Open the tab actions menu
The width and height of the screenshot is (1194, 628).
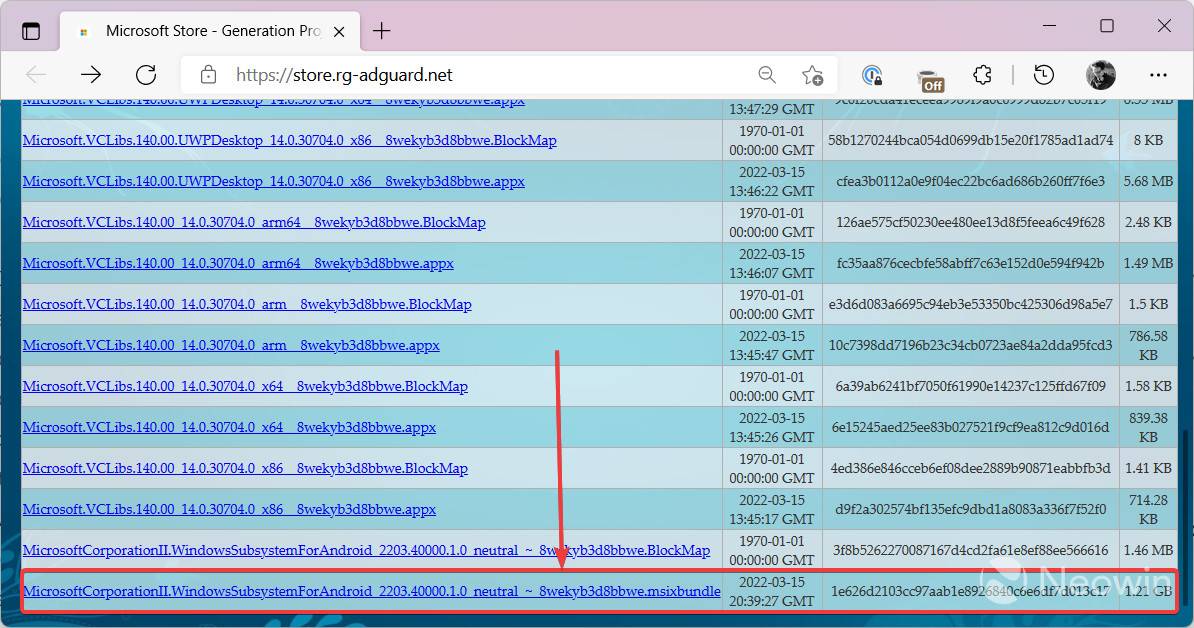(31, 30)
